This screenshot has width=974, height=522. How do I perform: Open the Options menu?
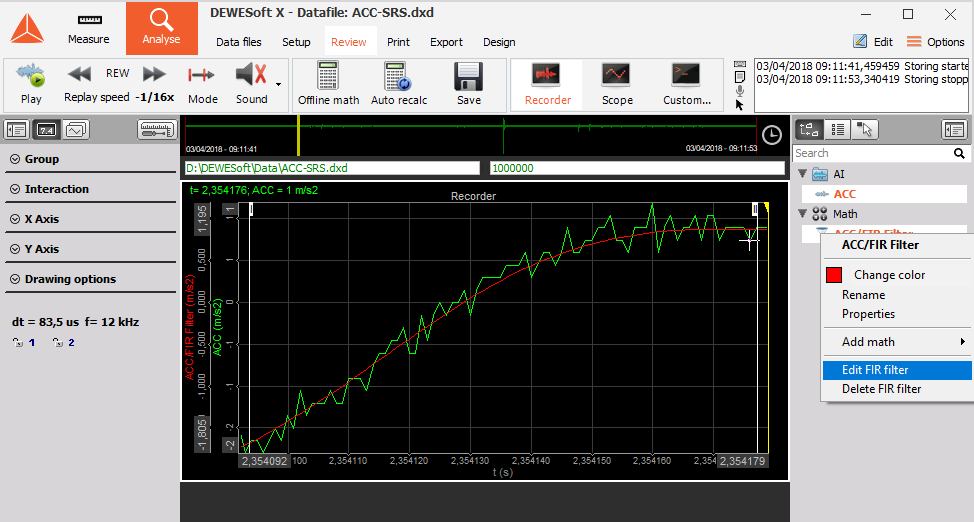click(935, 42)
